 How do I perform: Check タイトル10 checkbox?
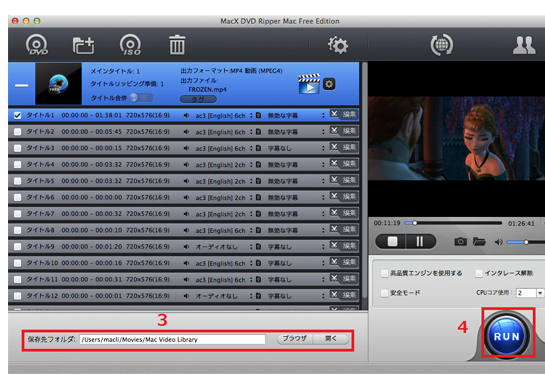click(17, 263)
